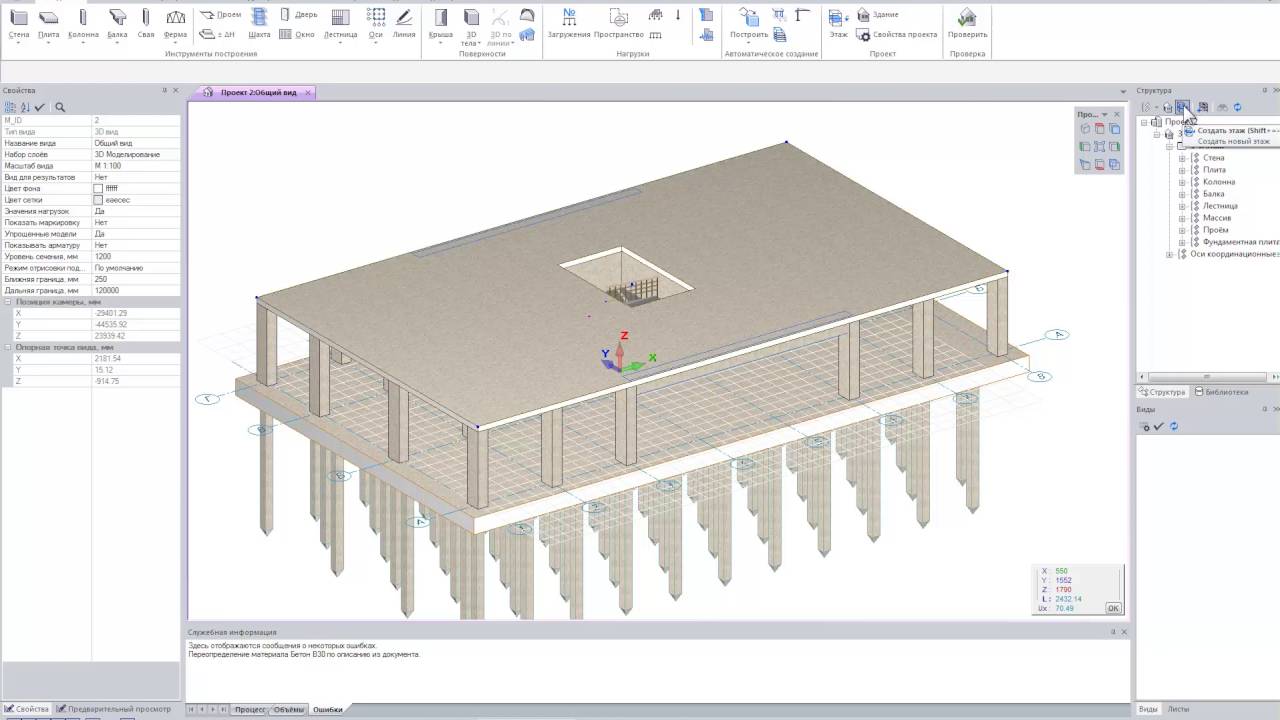The width and height of the screenshot is (1280, 720).
Task: Toggle the checkmark icon in Свойства toolbar
Action: point(40,107)
